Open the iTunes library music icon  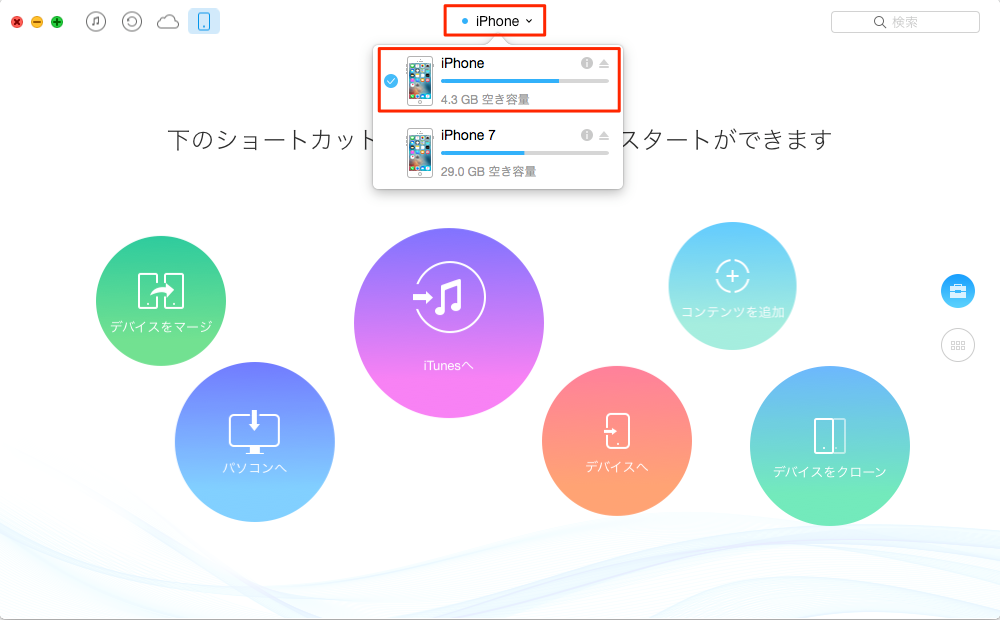96,22
